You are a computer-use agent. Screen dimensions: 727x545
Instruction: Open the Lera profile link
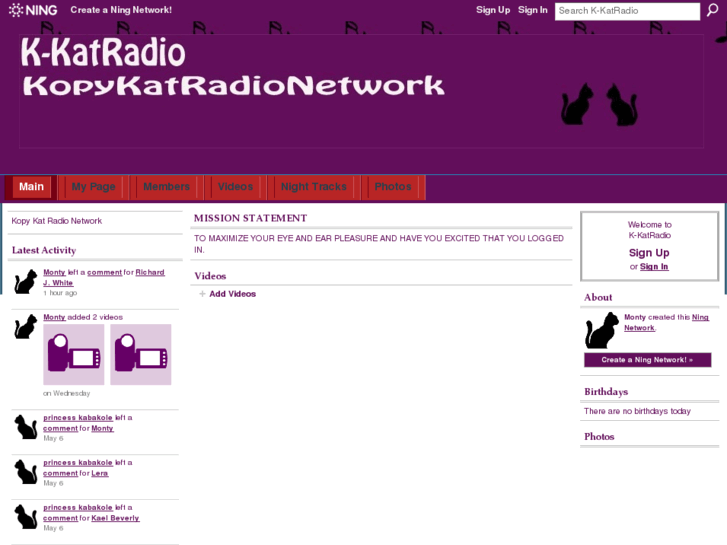tap(100, 473)
